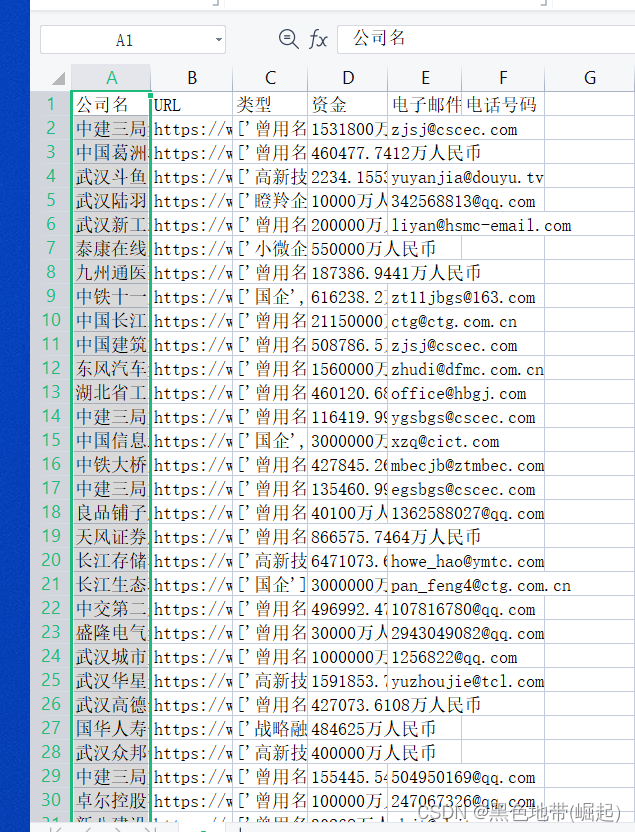Viewport: 635px width, 832px height.
Task: Select cell with 400000万人民币 amount
Action: pos(348,752)
